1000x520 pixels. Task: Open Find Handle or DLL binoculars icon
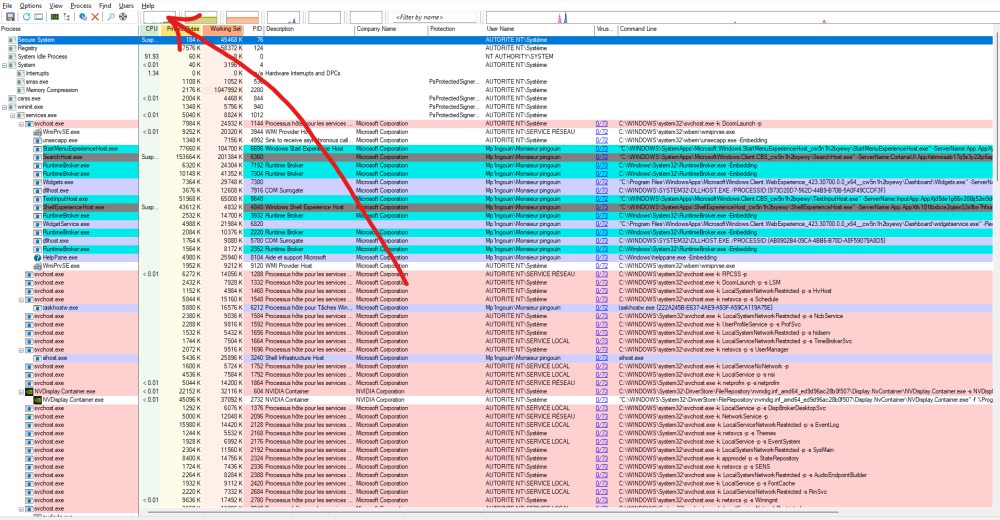(109, 17)
